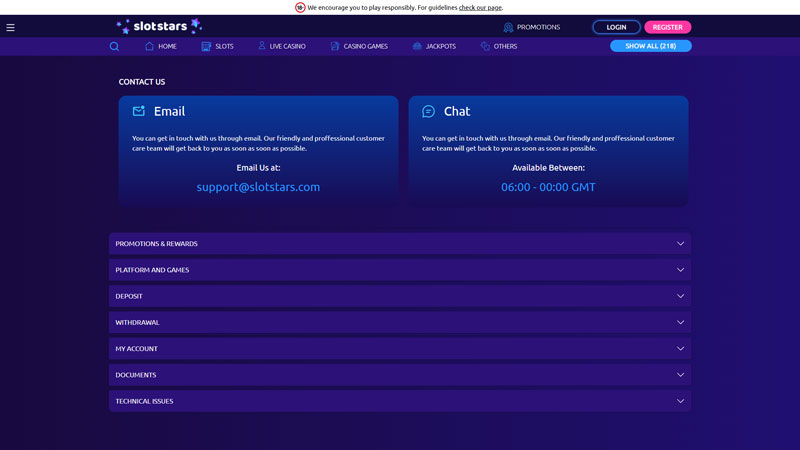Click the 'CONTACT US' page title
This screenshot has height=450, width=800.
(142, 82)
